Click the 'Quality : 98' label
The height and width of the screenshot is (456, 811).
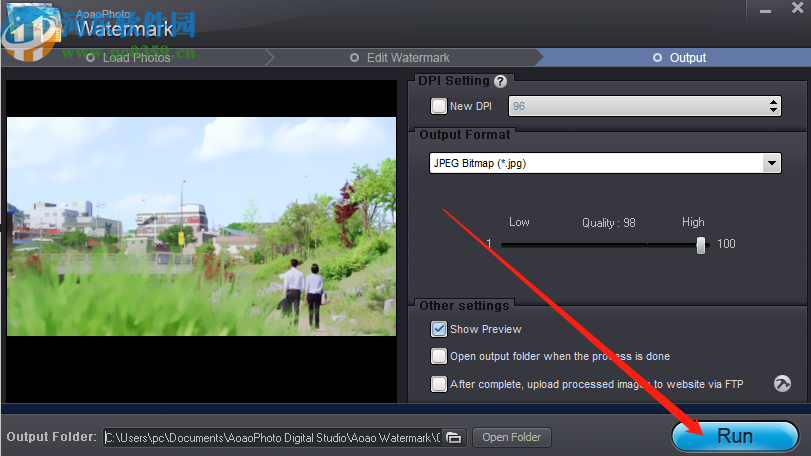pyautogui.click(x=608, y=223)
